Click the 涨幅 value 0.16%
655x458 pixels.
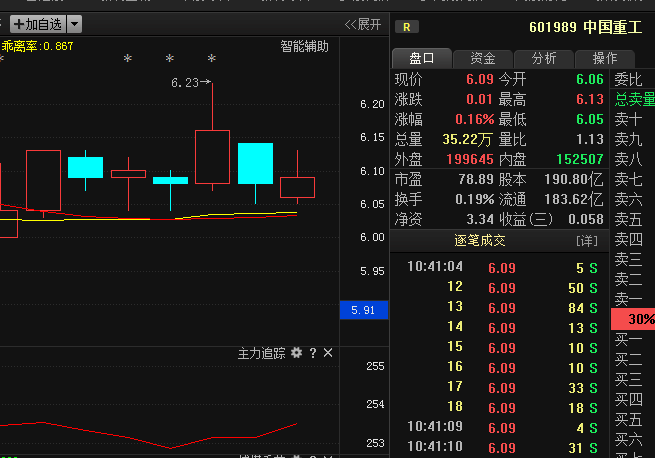[x=475, y=119]
